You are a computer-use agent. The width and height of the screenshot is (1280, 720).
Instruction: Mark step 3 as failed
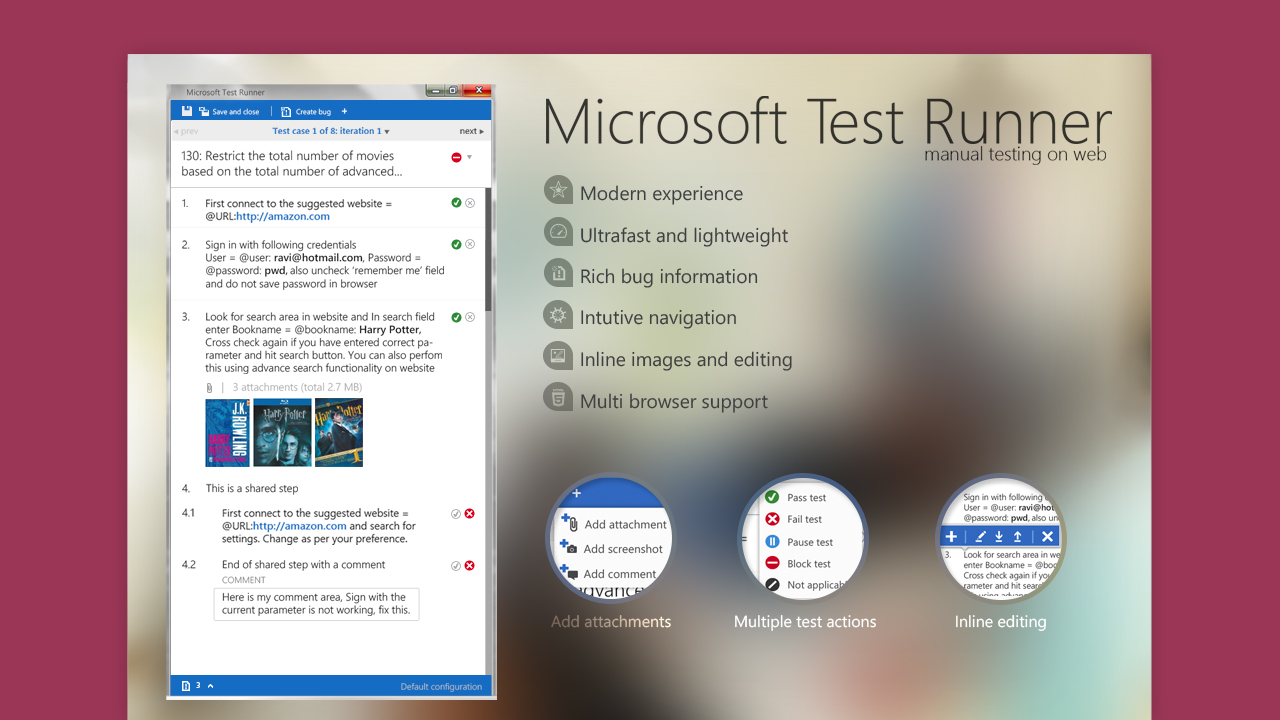click(470, 317)
